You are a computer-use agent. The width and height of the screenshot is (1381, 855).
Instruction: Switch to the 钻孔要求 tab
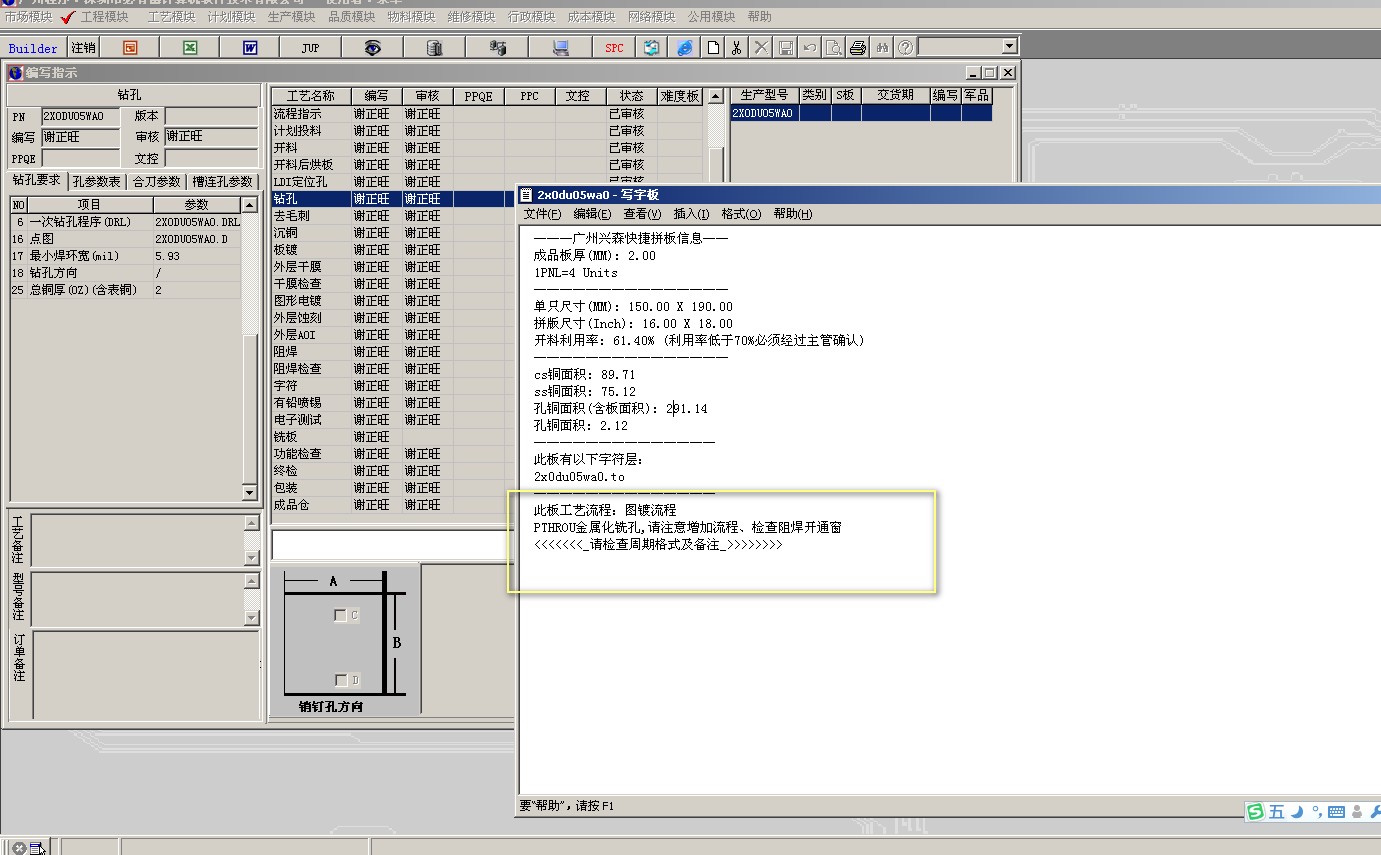[x=37, y=181]
